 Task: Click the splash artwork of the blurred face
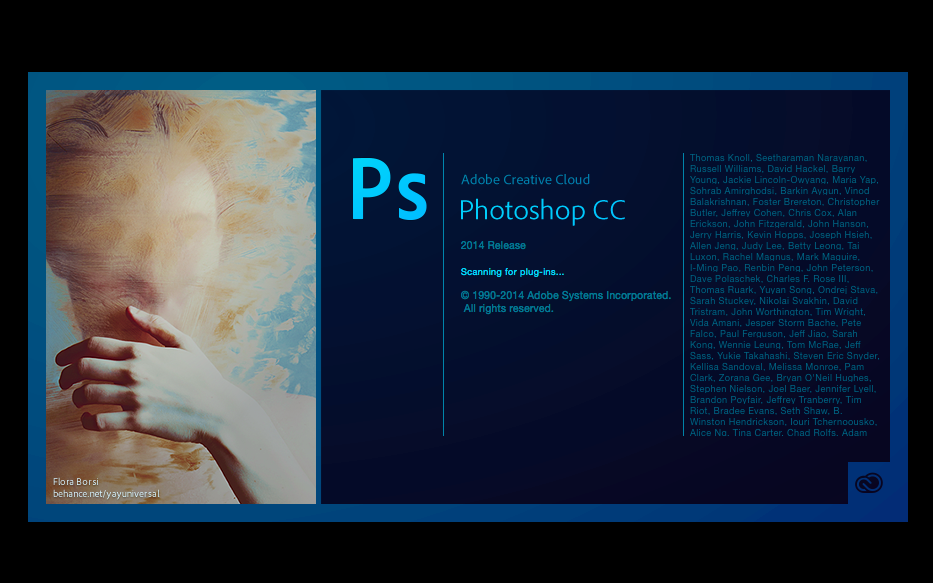(181, 297)
